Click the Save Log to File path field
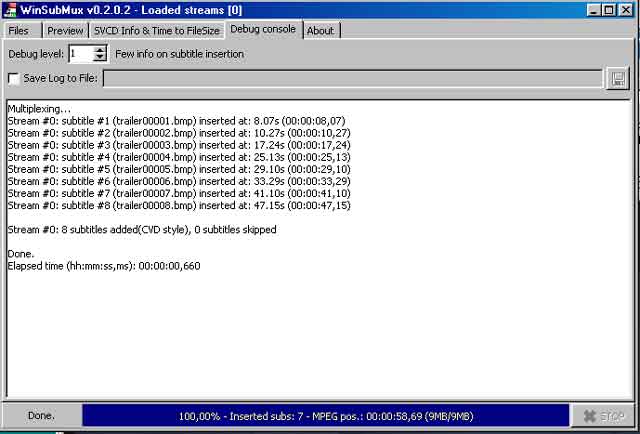The height and width of the screenshot is (434, 640). (353, 78)
